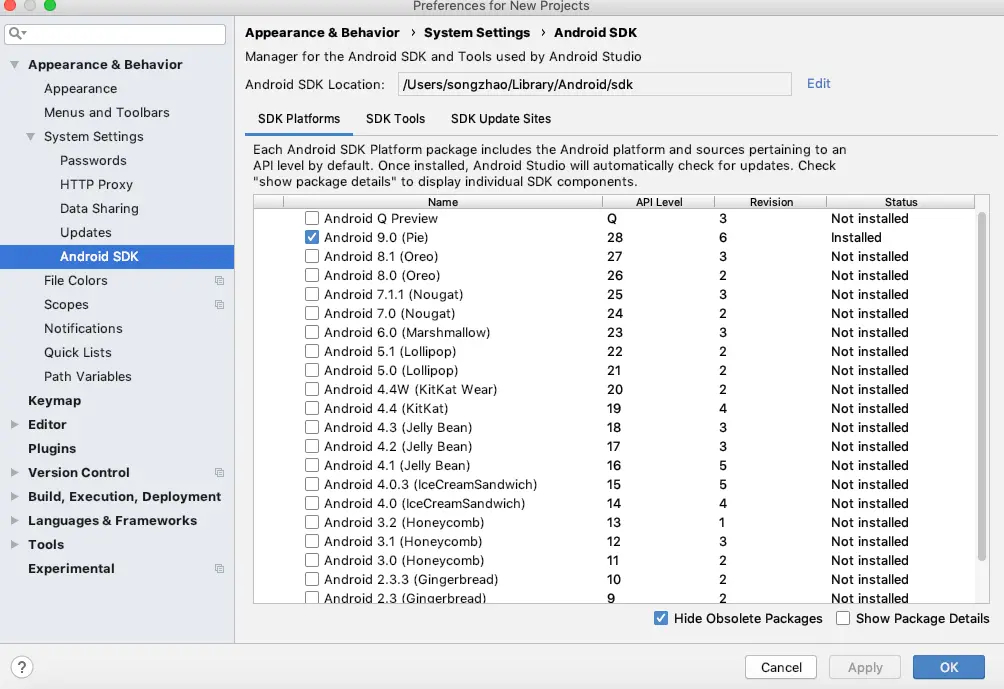This screenshot has height=689, width=1004.
Task: Uncheck the Android 9.0 (Pie) checkbox
Action: click(312, 238)
